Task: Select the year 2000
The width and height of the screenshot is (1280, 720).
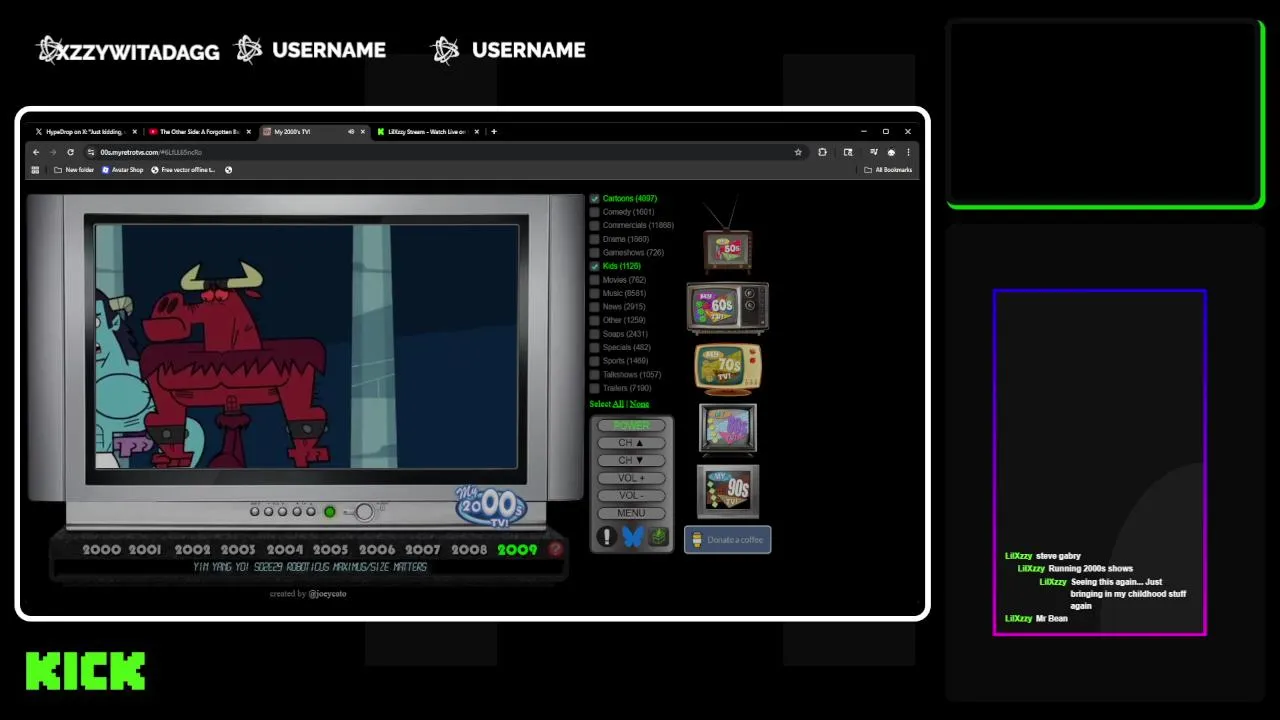Action: coord(101,549)
